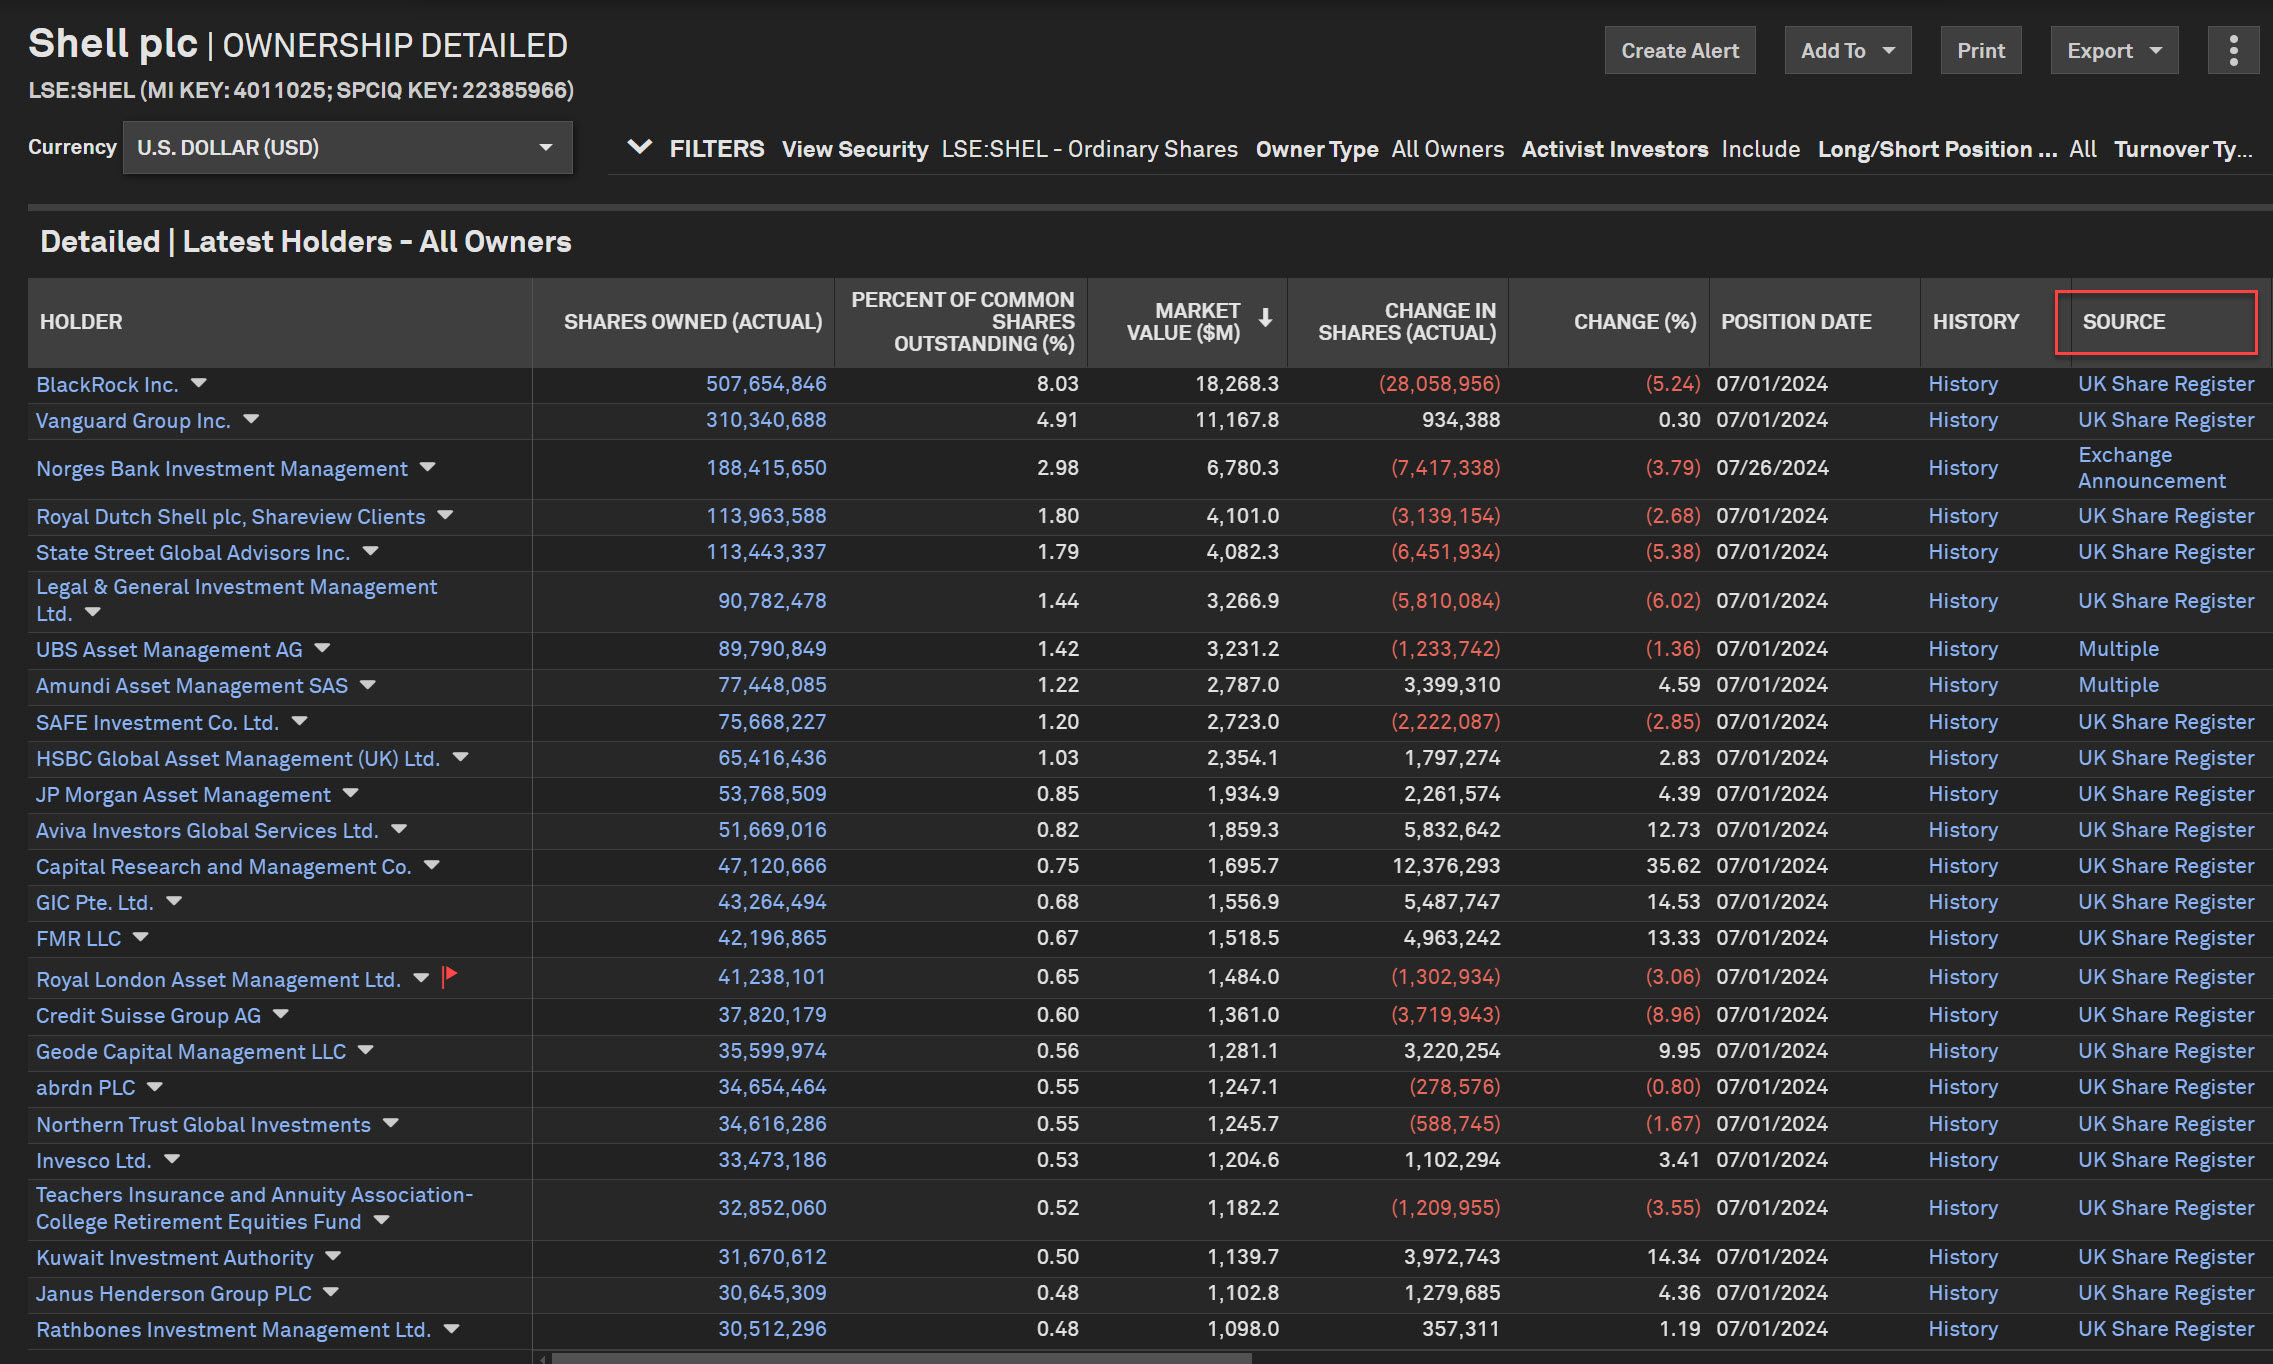The width and height of the screenshot is (2273, 1364).
Task: Click the Create Alert button
Action: pos(1679,50)
